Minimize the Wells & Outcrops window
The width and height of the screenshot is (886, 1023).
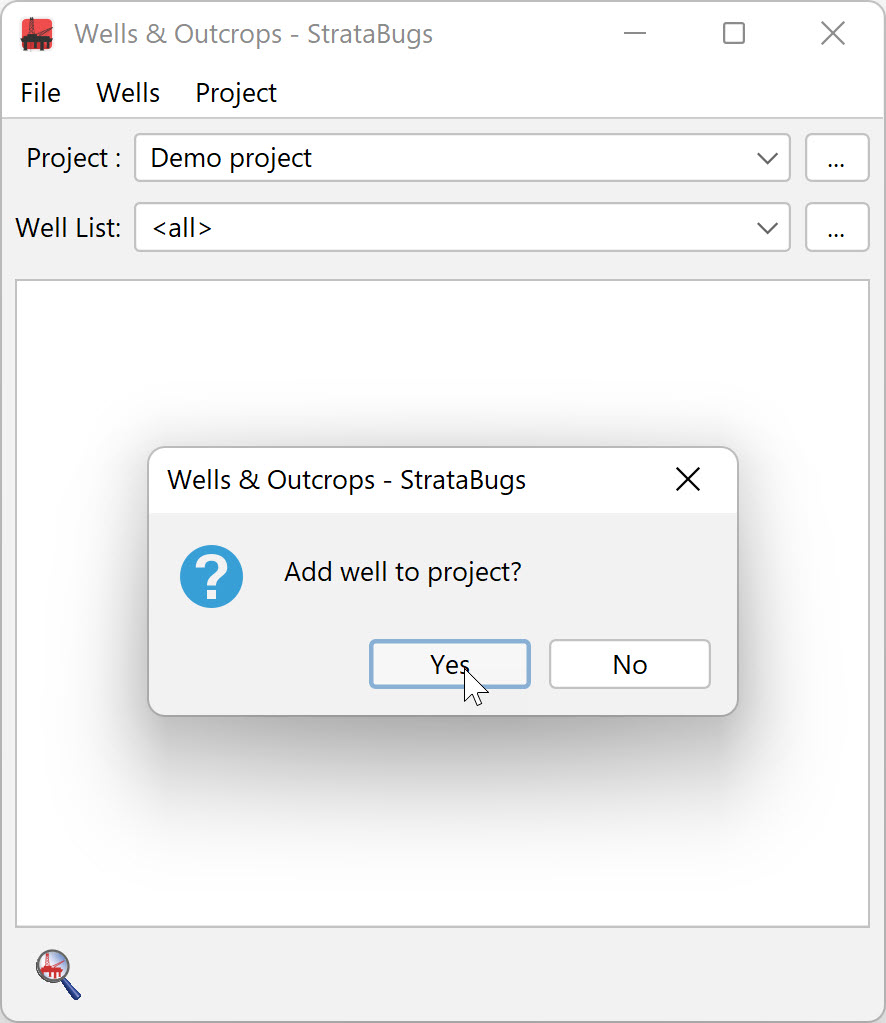[635, 33]
